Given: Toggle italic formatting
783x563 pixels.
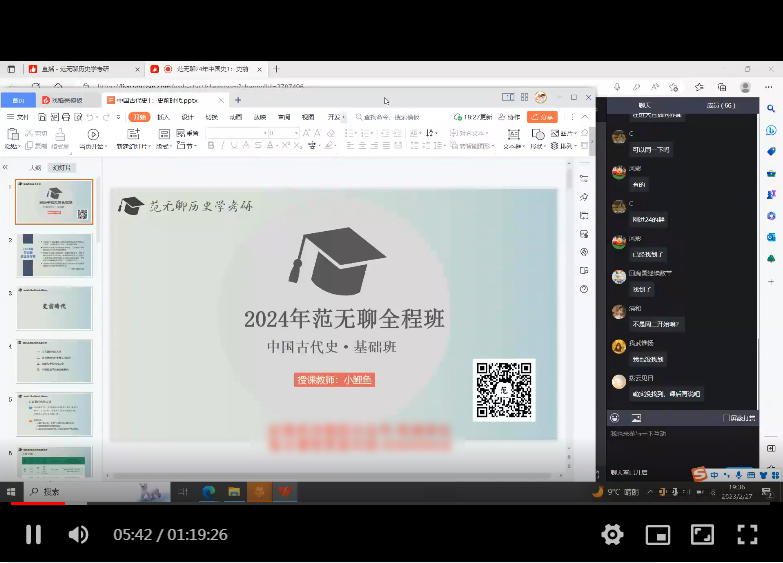Looking at the screenshot, I should (223, 145).
